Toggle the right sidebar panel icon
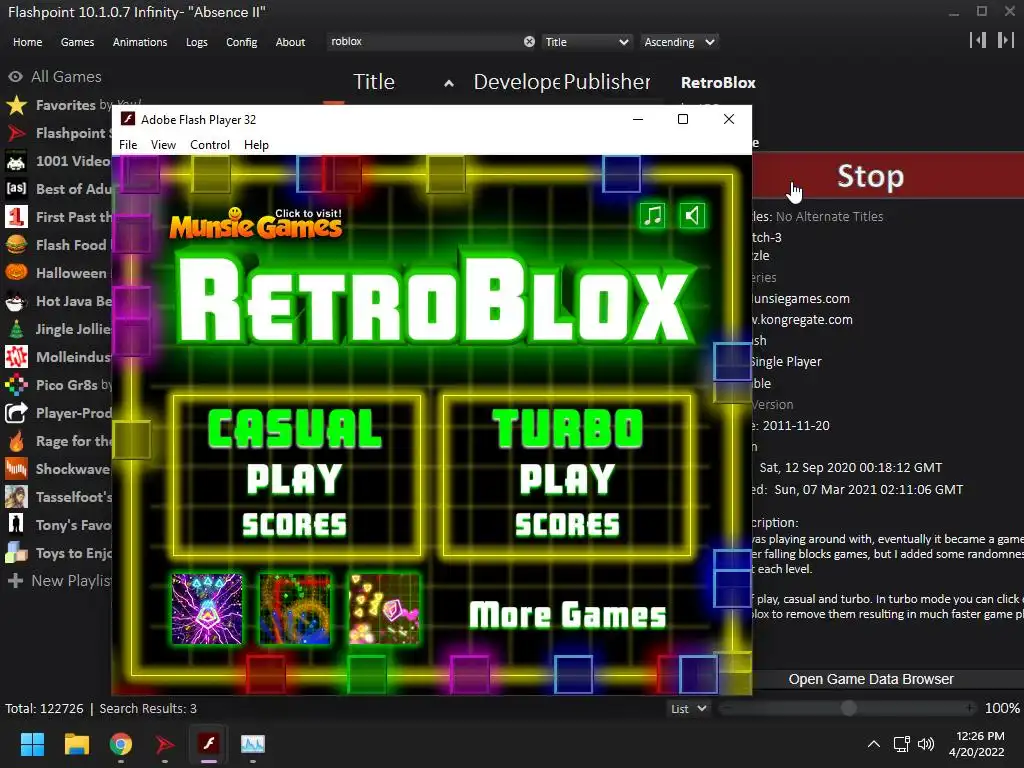This screenshot has height=768, width=1024. point(1006,40)
